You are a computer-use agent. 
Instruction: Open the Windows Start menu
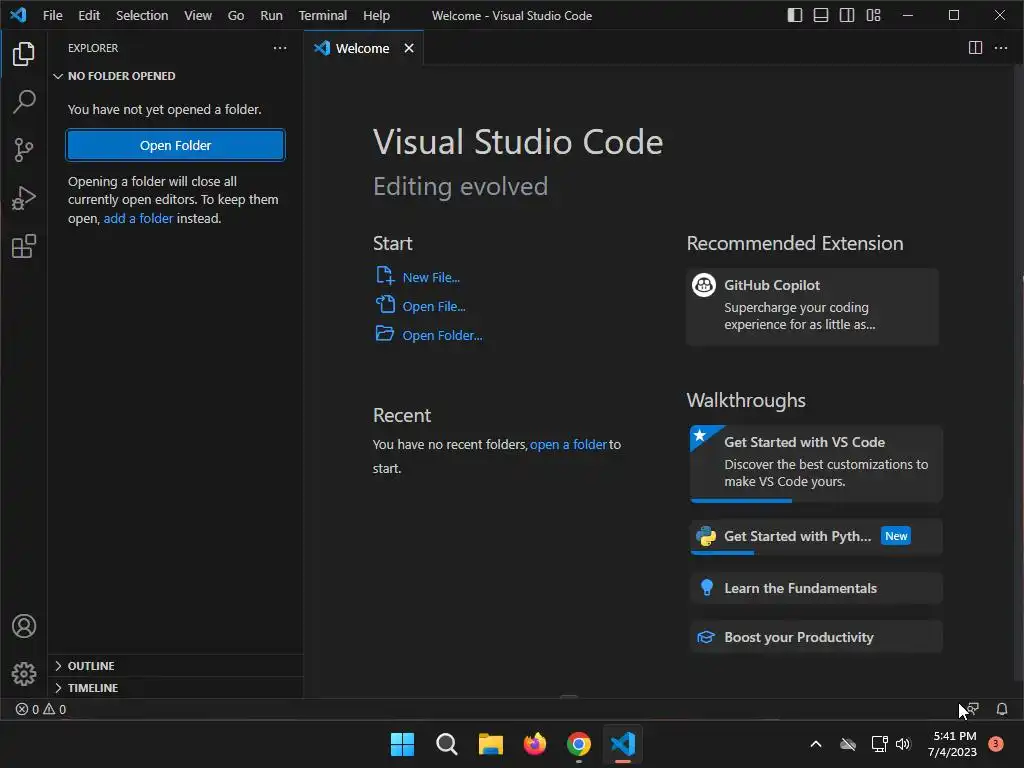click(x=402, y=744)
